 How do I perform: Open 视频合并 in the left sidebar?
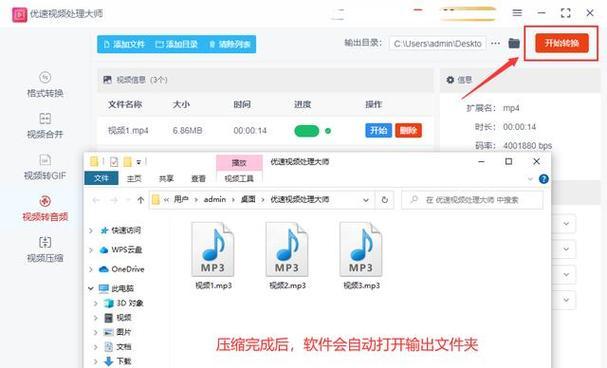(45, 126)
